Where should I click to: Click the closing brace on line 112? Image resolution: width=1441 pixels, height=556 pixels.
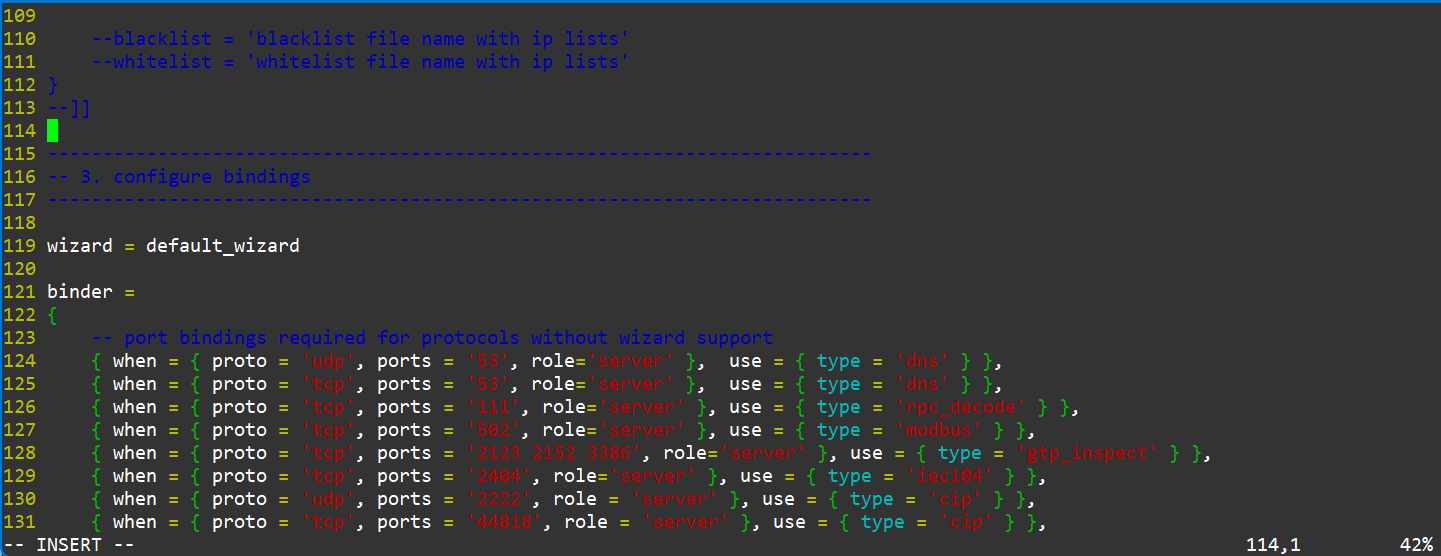(53, 85)
